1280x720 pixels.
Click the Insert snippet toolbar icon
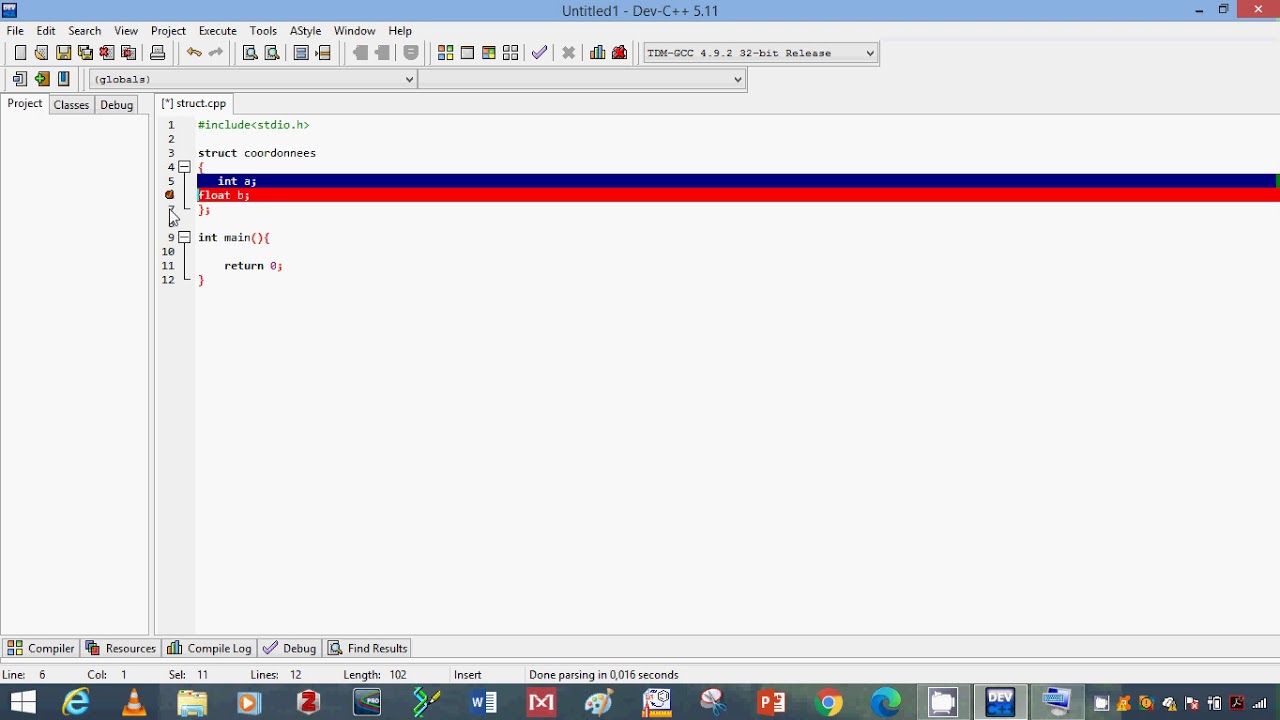tap(20, 79)
